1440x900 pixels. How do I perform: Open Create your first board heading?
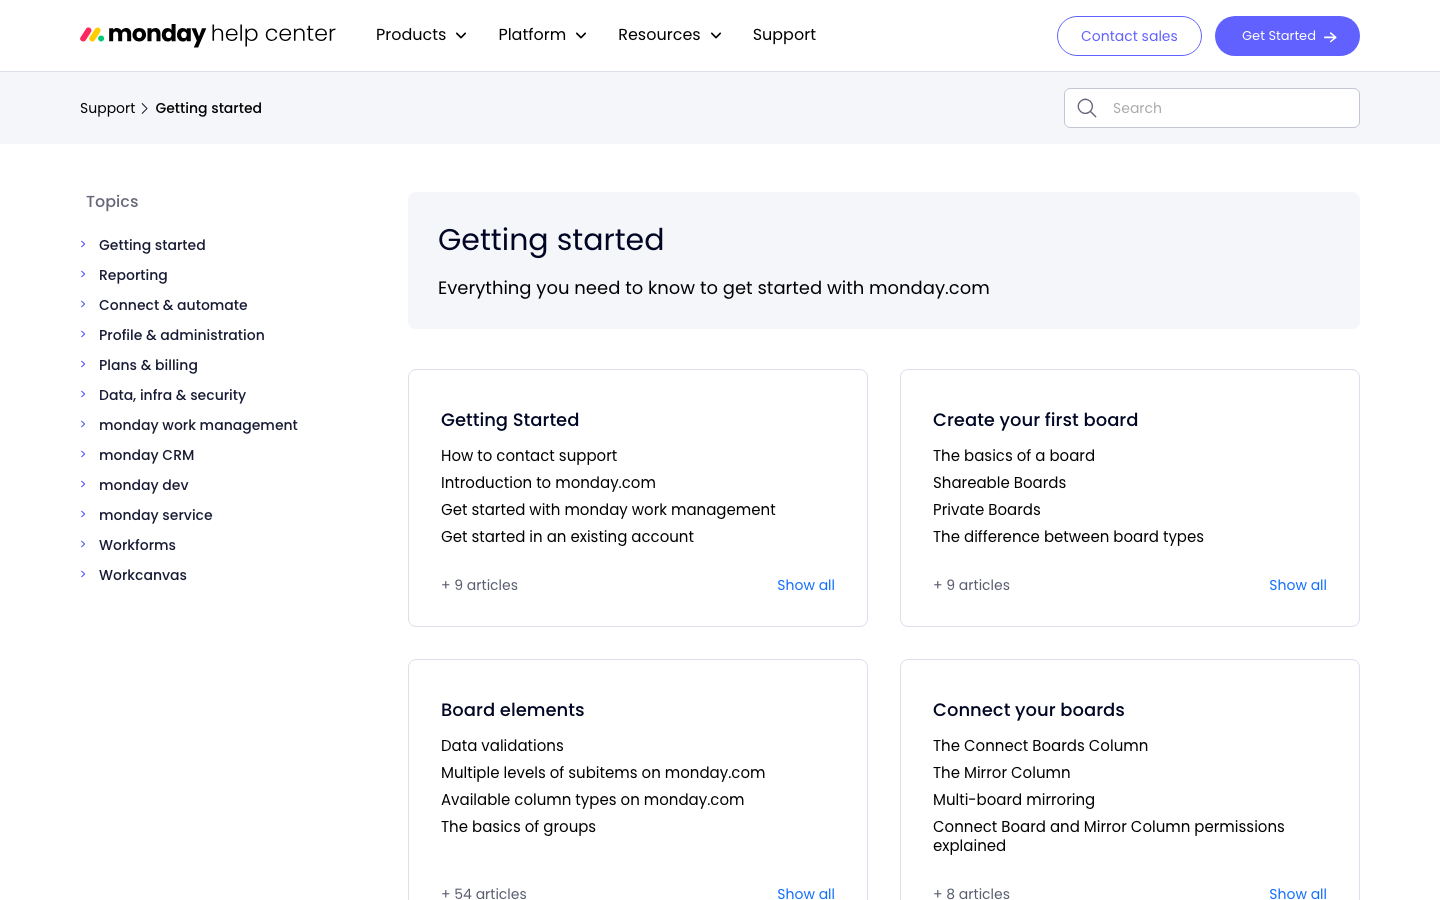point(1035,420)
